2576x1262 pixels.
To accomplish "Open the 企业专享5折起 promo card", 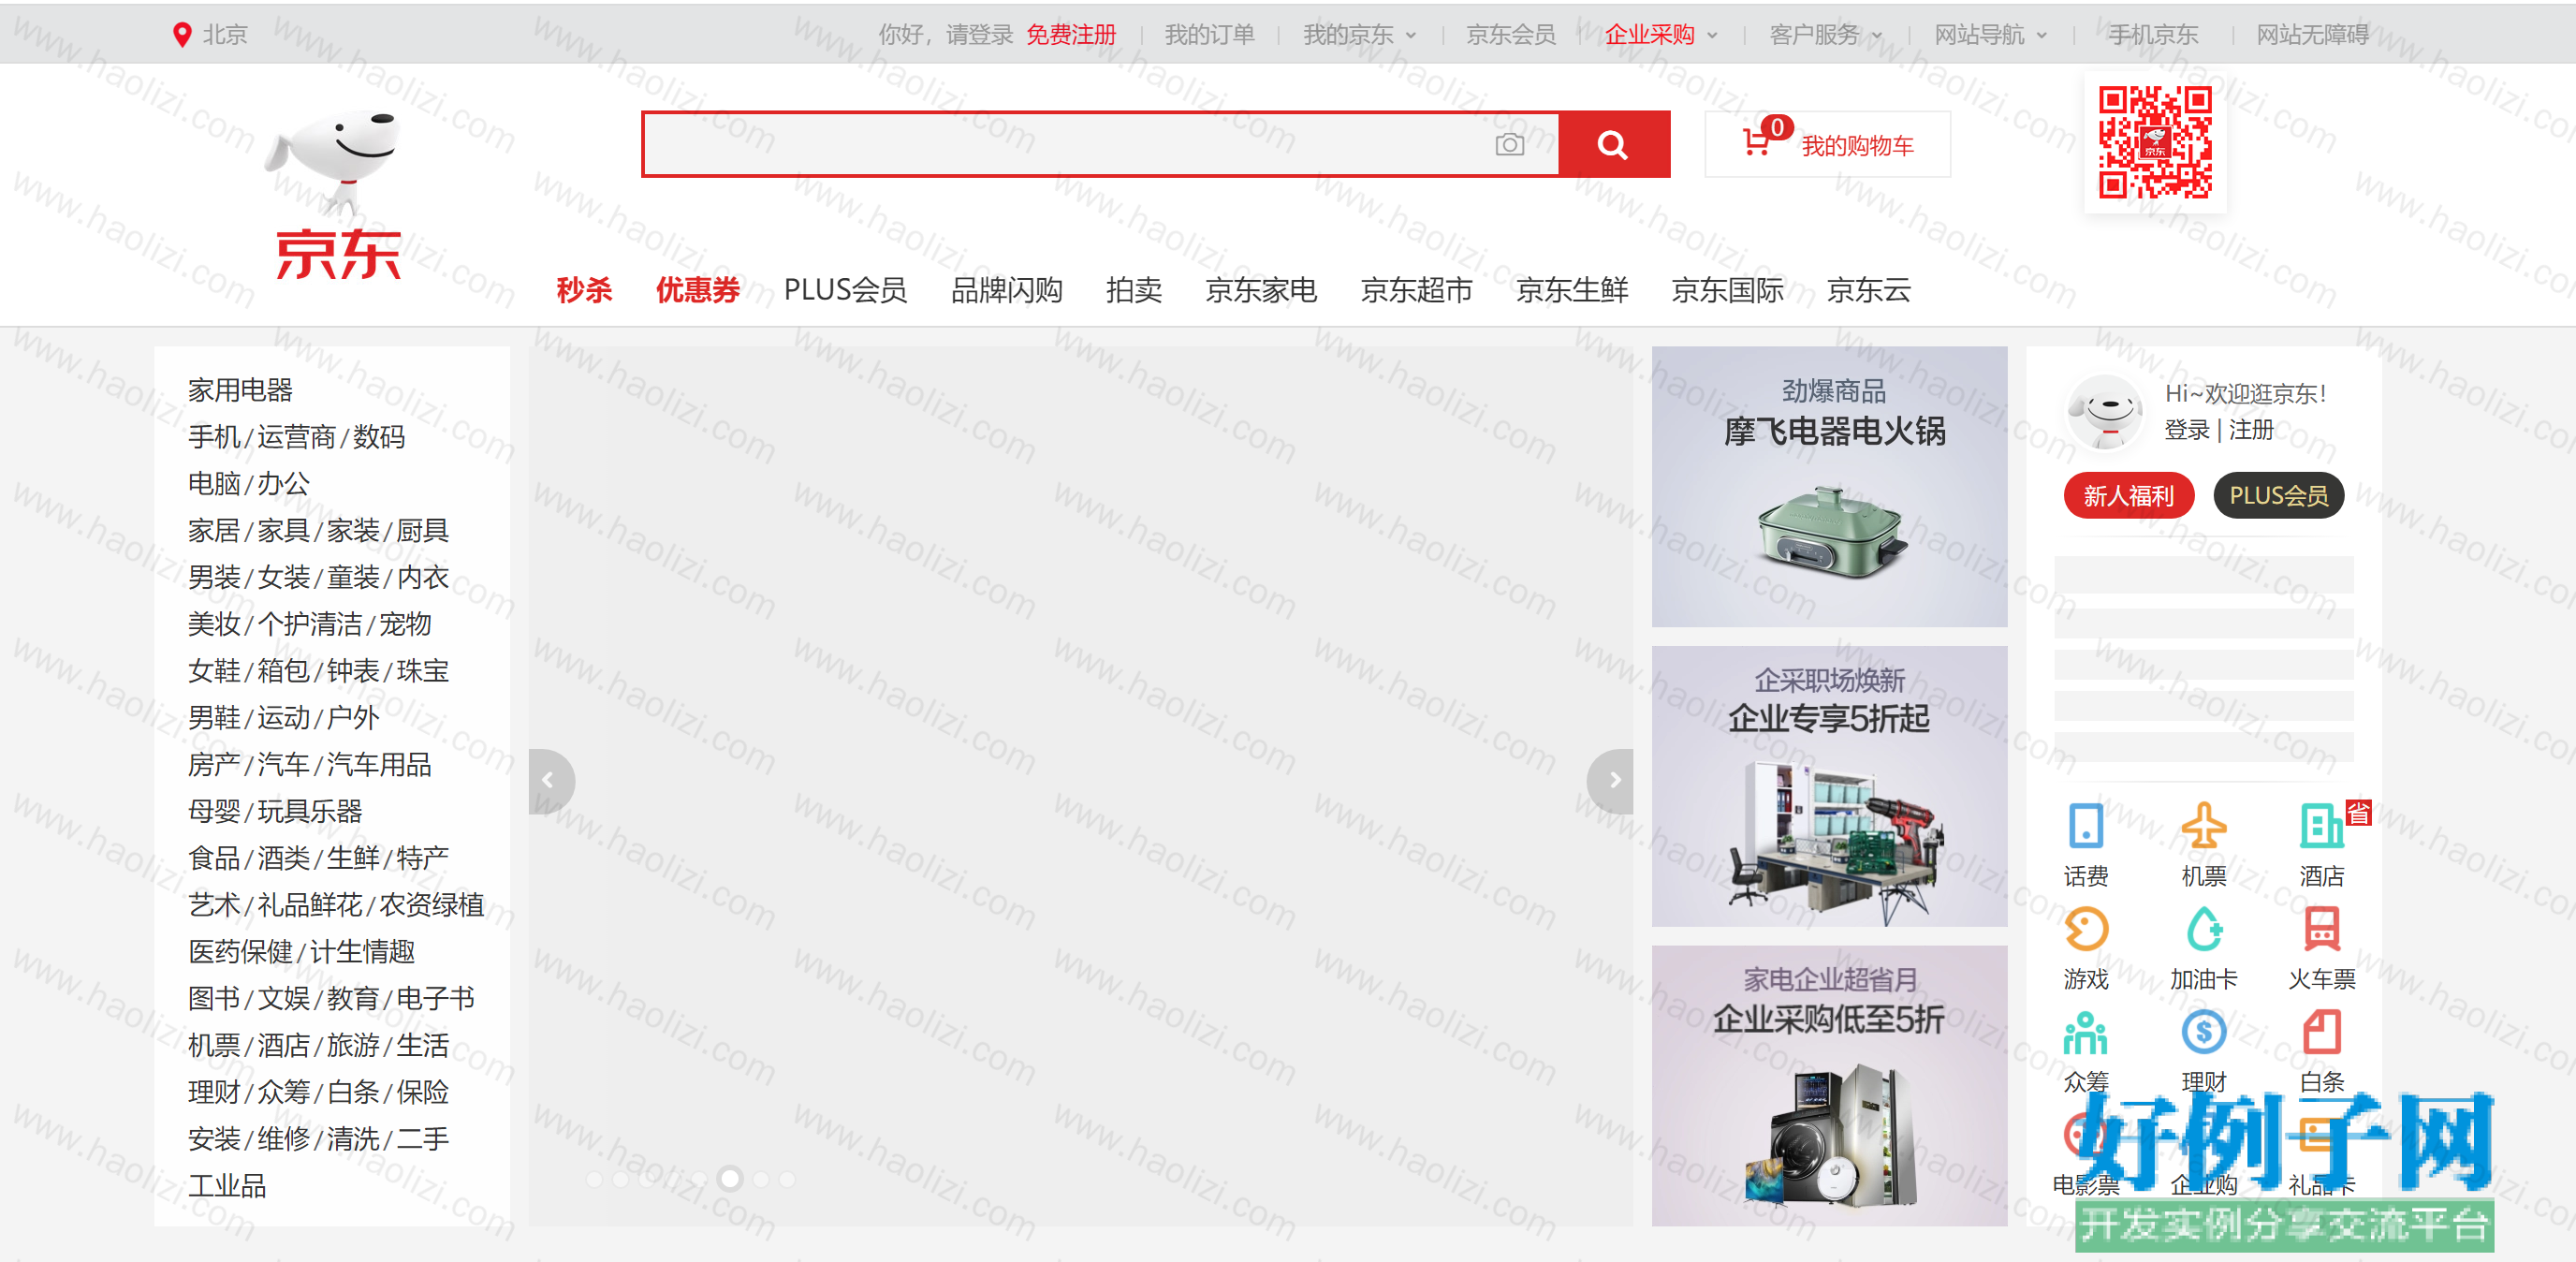I will pyautogui.click(x=1829, y=786).
